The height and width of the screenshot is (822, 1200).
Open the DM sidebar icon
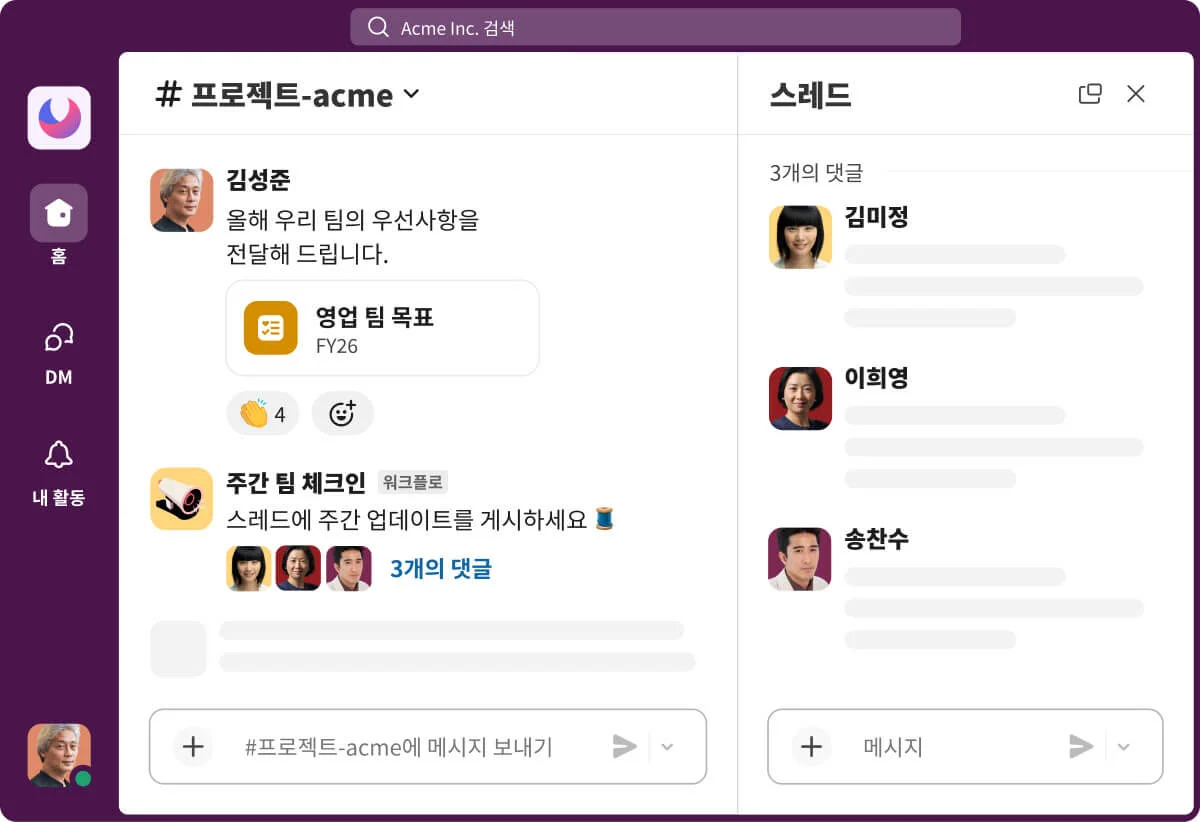tap(58, 339)
